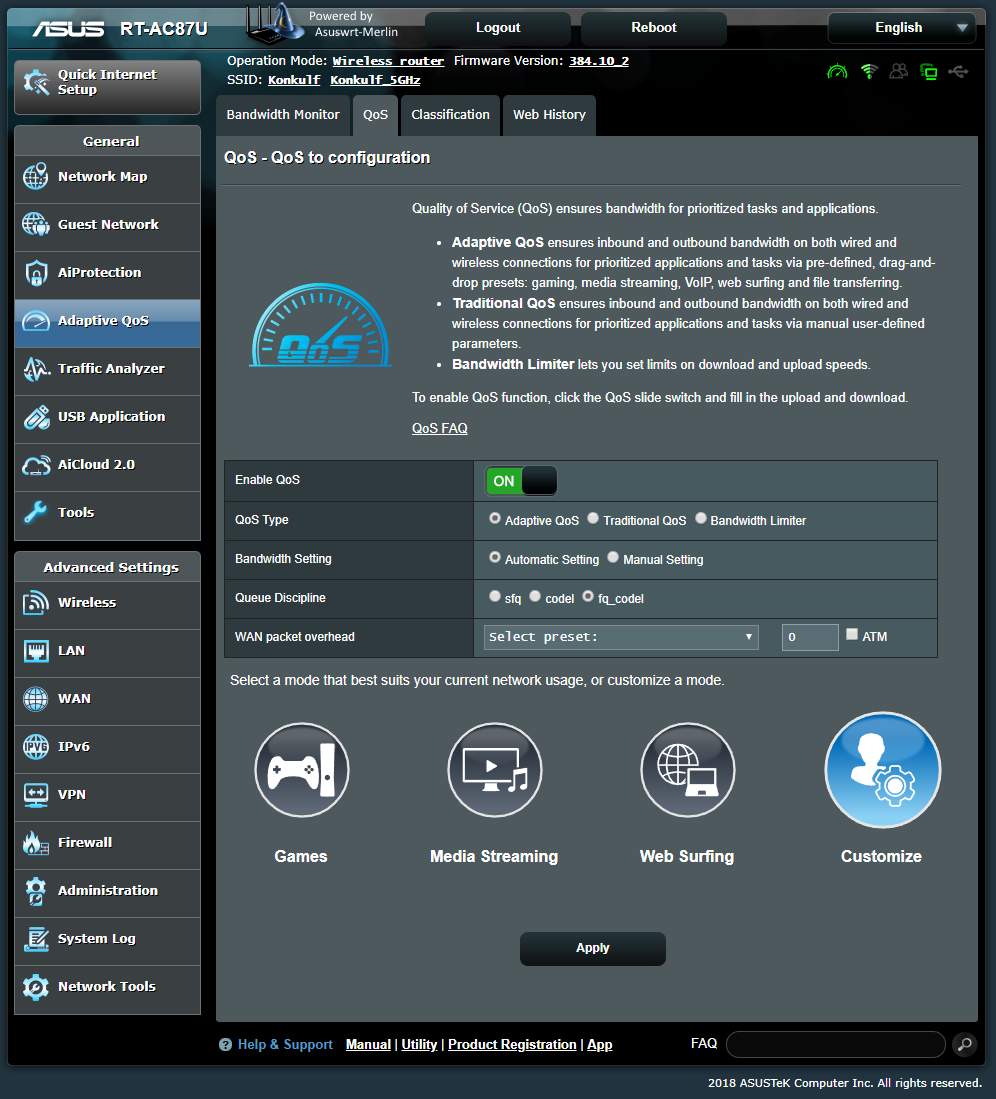
Task: Select Bandwidth Limiter radio button
Action: (700, 518)
